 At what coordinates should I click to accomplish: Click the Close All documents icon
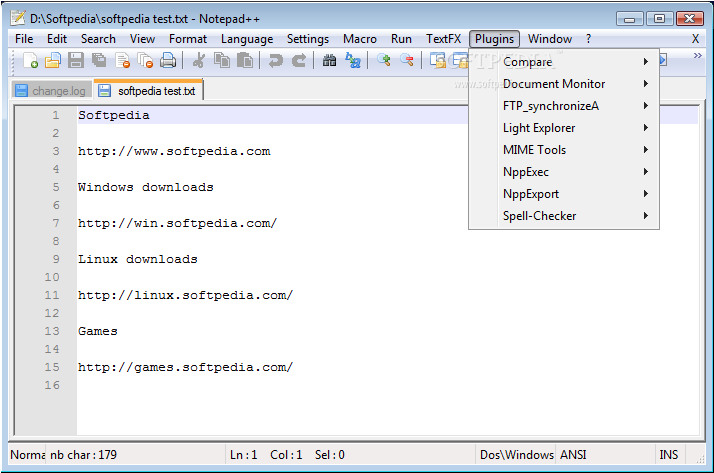[145, 60]
